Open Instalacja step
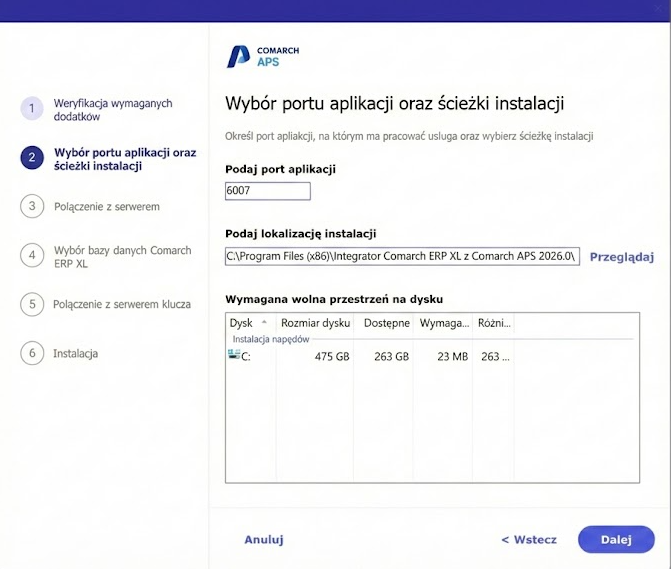The height and width of the screenshot is (569, 671). click(75, 353)
